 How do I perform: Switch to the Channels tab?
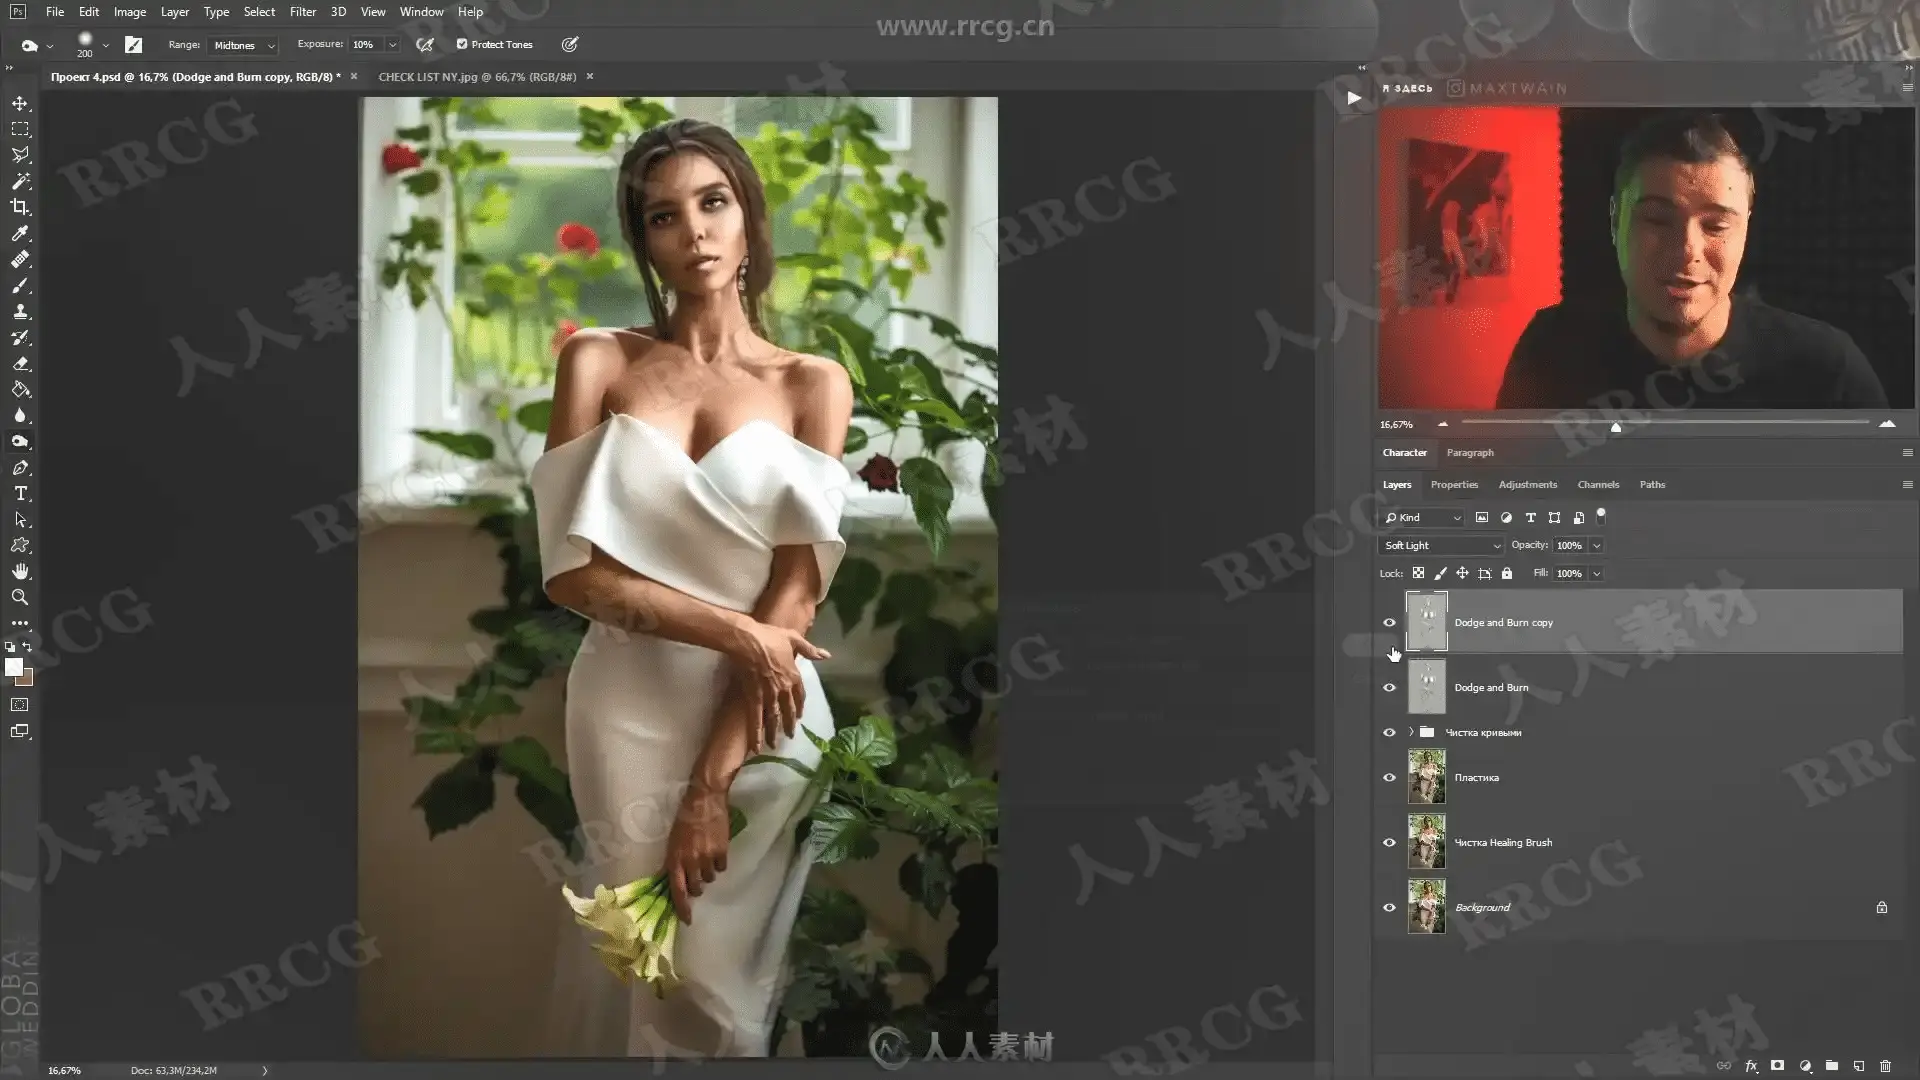[x=1597, y=485]
